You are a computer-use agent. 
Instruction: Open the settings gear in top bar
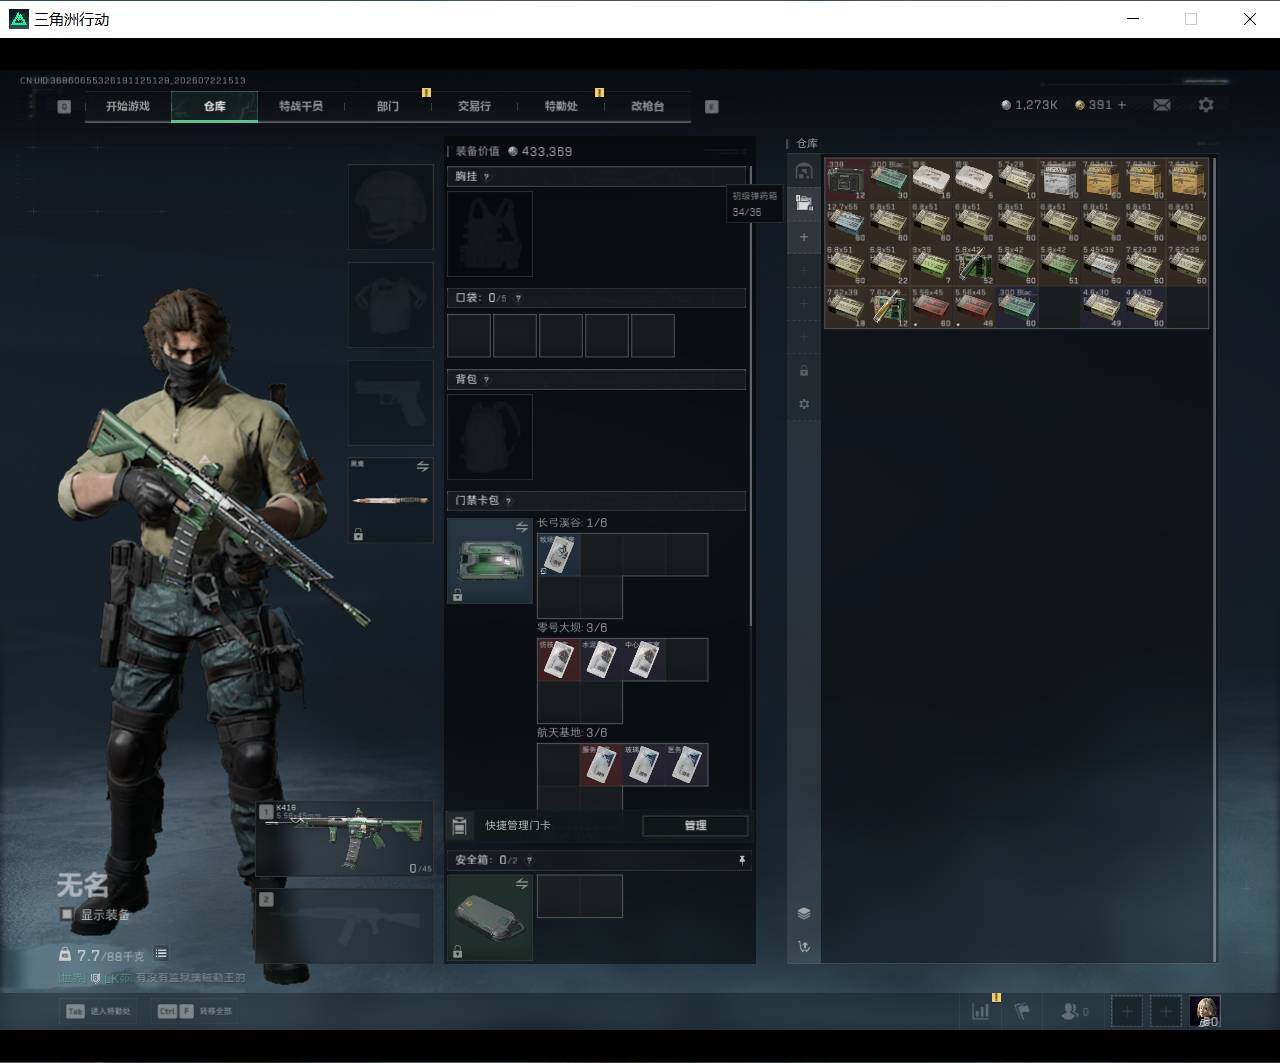click(x=1206, y=105)
